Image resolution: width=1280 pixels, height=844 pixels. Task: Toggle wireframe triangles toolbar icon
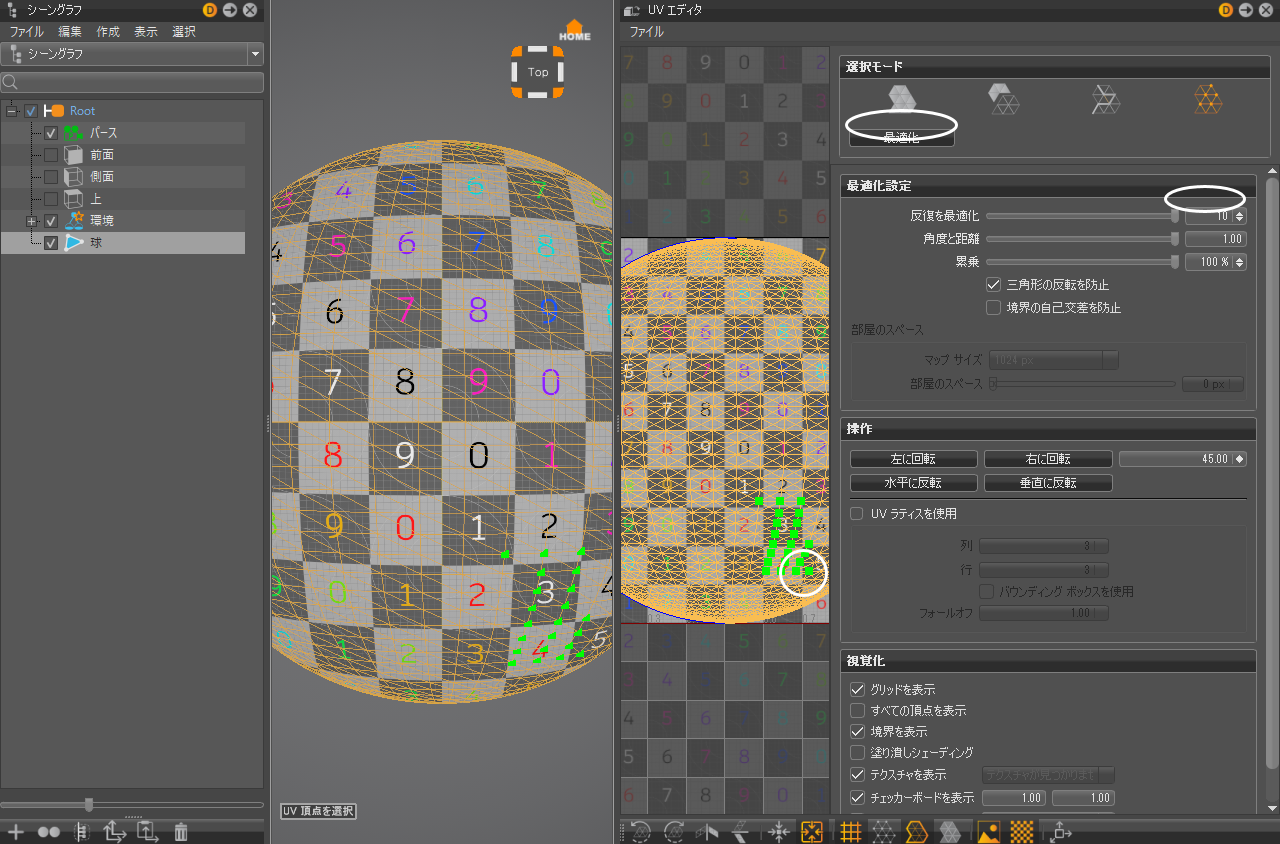(883, 831)
